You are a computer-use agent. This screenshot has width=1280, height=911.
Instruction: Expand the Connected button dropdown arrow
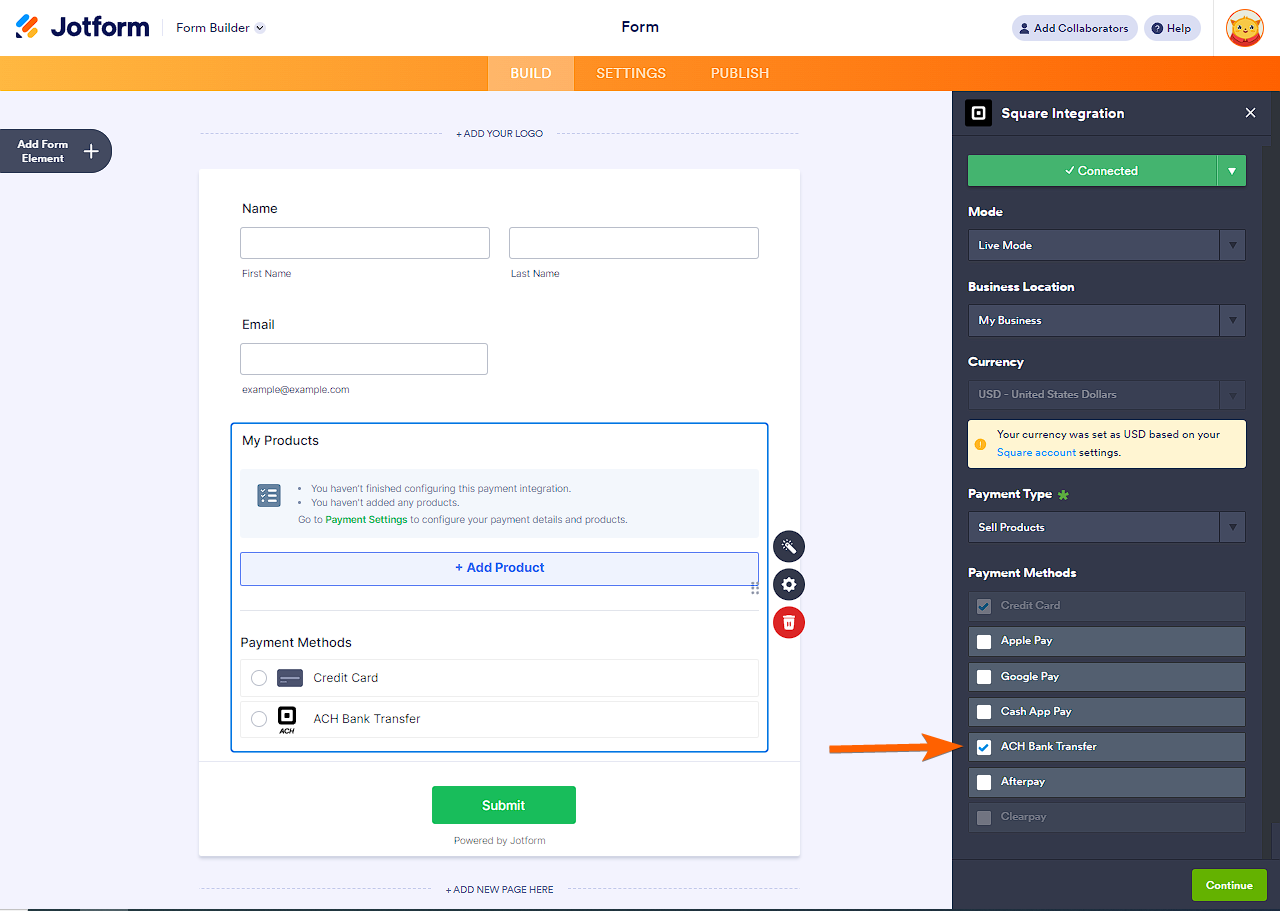point(1231,171)
